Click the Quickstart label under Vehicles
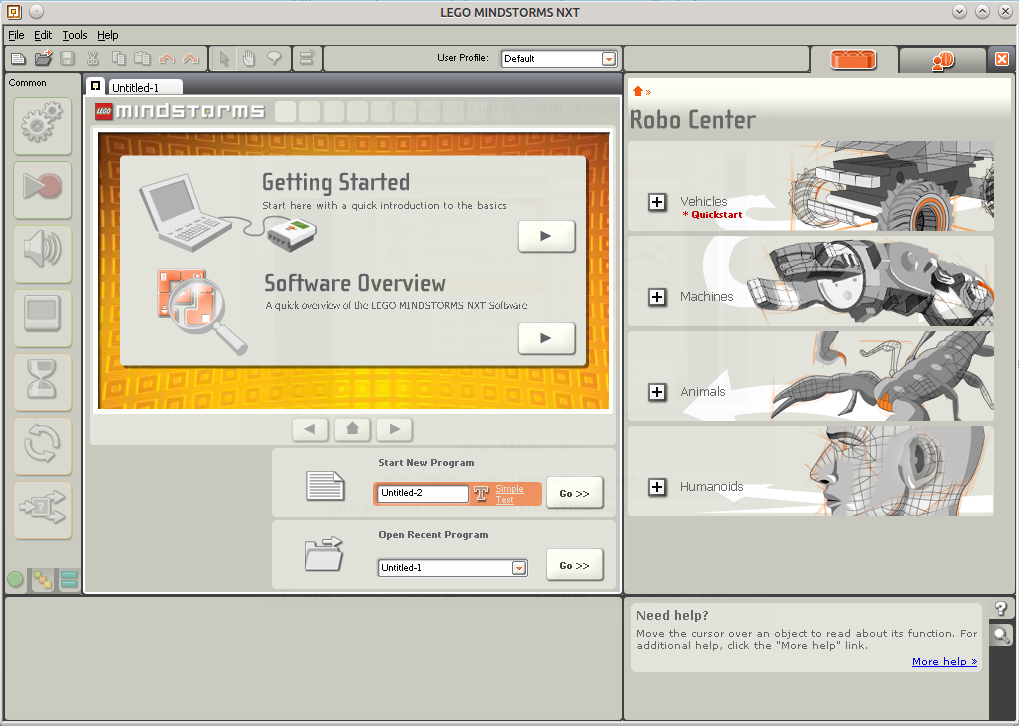The image size is (1019, 726). (x=712, y=214)
